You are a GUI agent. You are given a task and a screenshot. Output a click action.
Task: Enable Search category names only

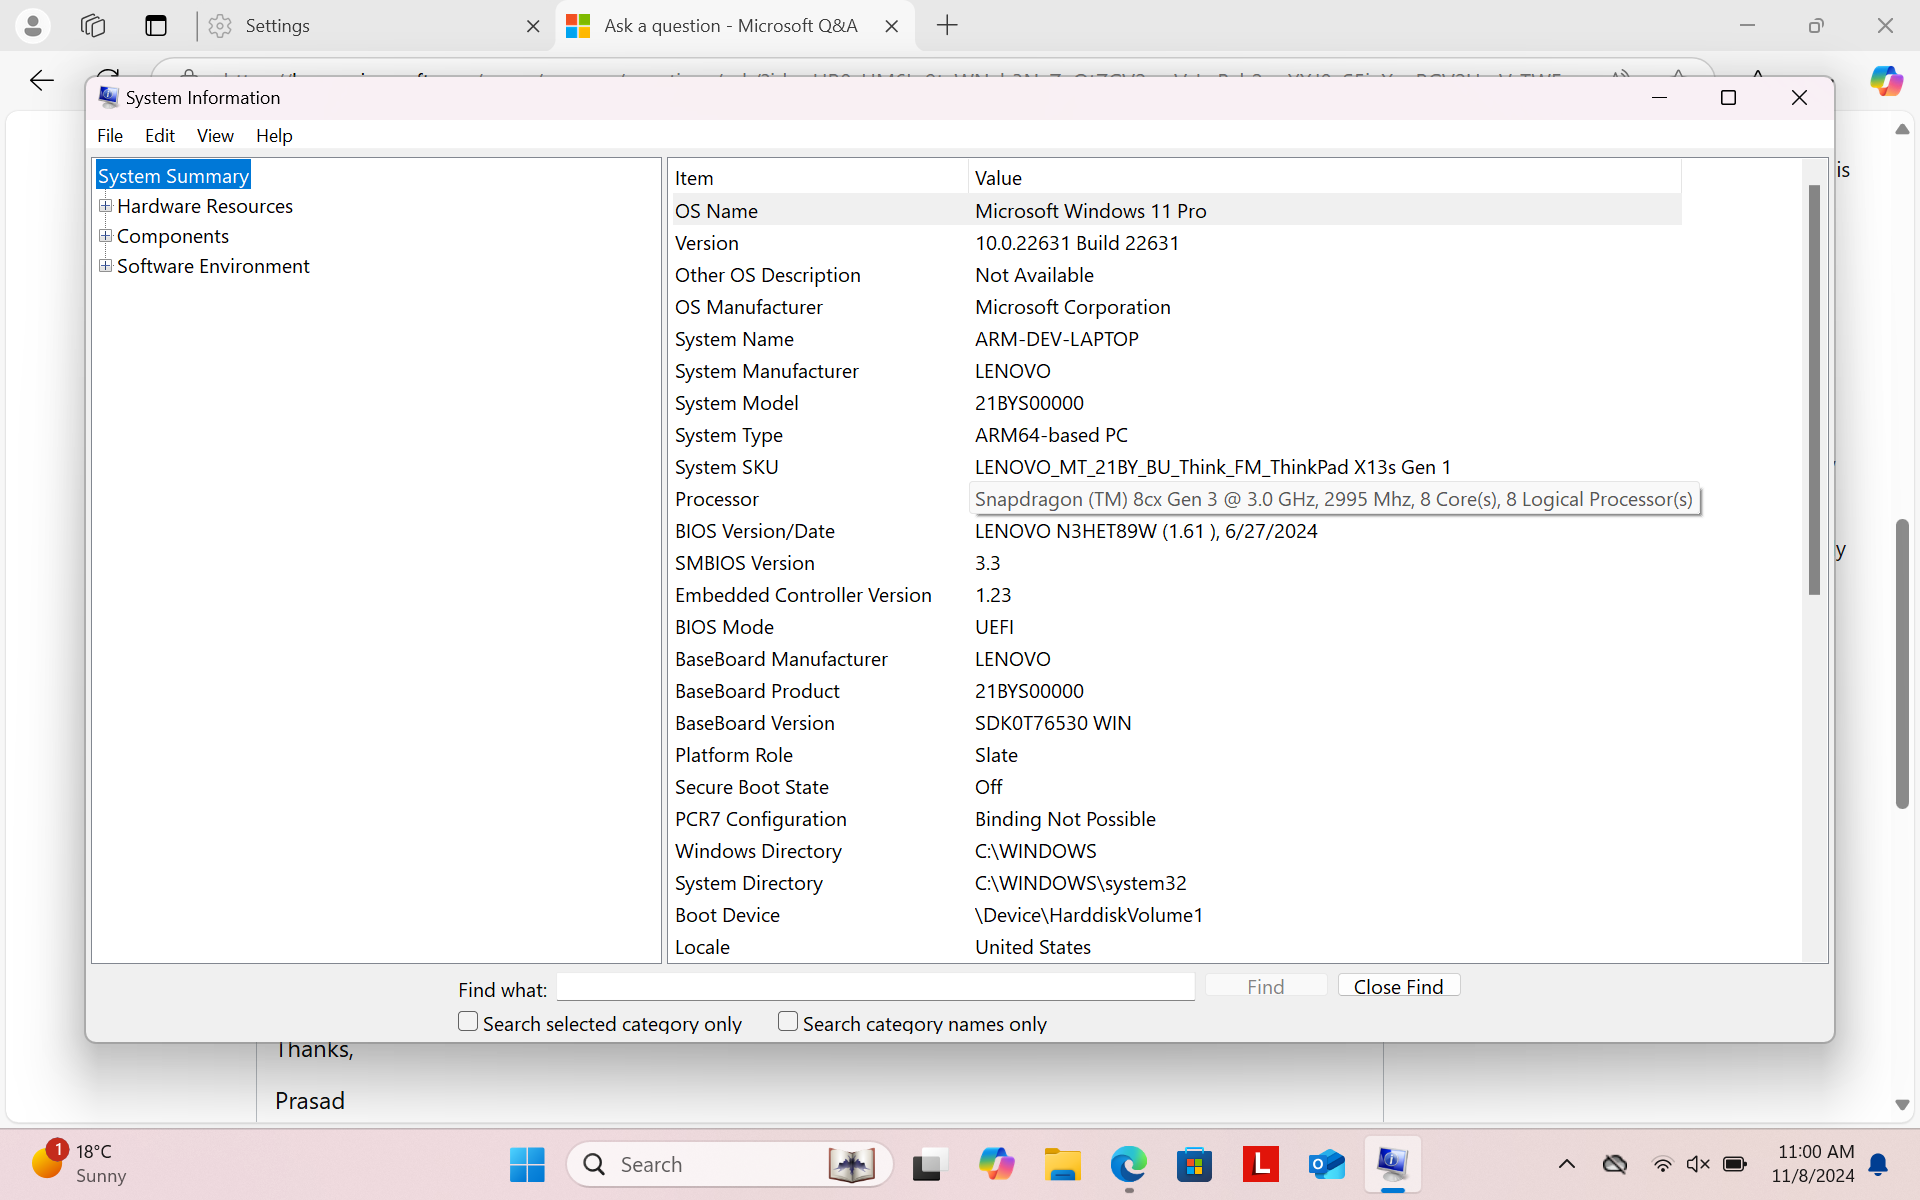pyautogui.click(x=788, y=1021)
